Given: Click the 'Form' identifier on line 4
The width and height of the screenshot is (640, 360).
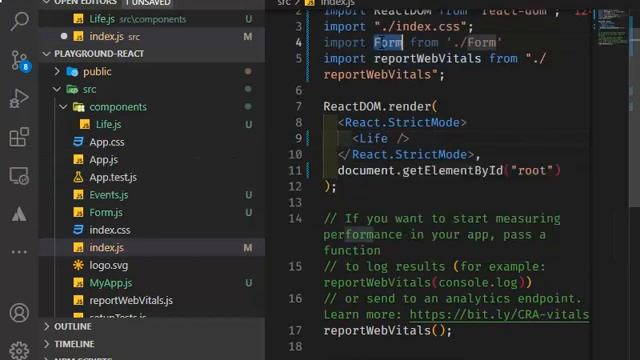Looking at the screenshot, I should (x=388, y=42).
